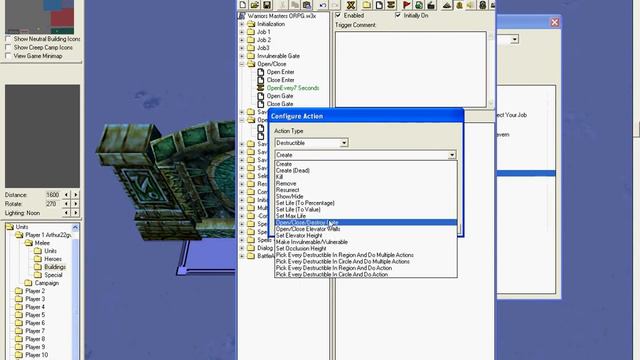Click the Open Map folder icon
The width and height of the screenshot is (640, 360).
pos(255,5)
